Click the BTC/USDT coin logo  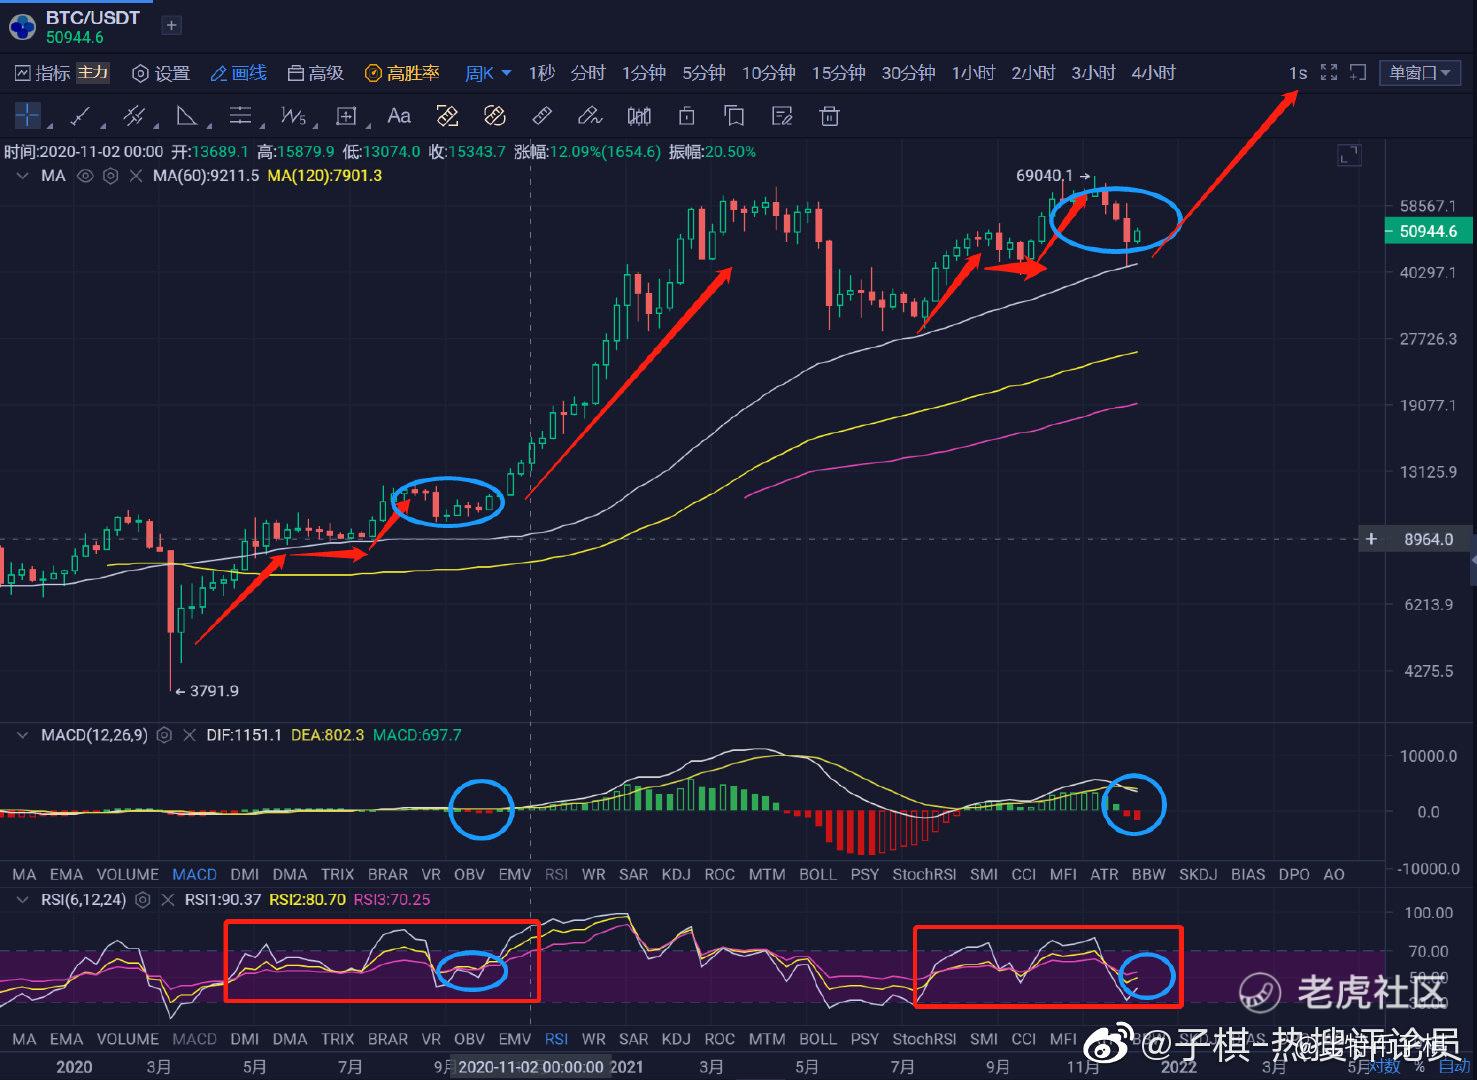22,27
